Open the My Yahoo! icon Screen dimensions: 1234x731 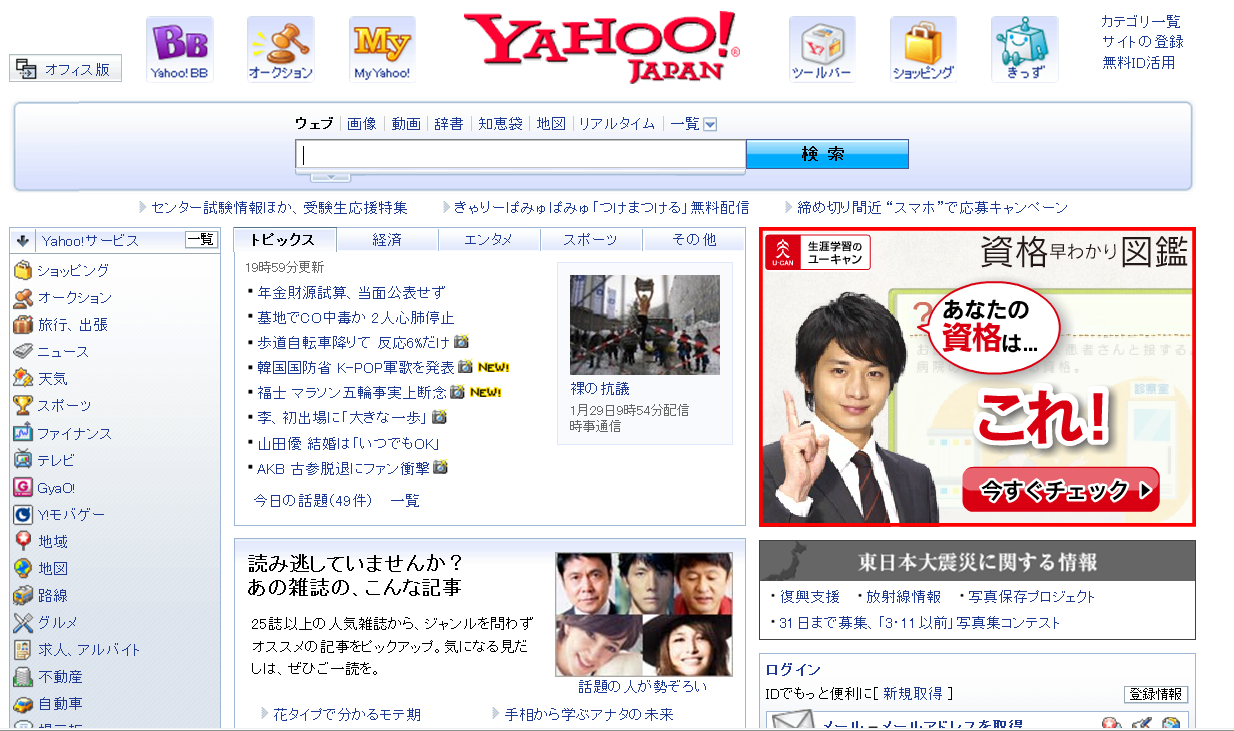(x=382, y=49)
